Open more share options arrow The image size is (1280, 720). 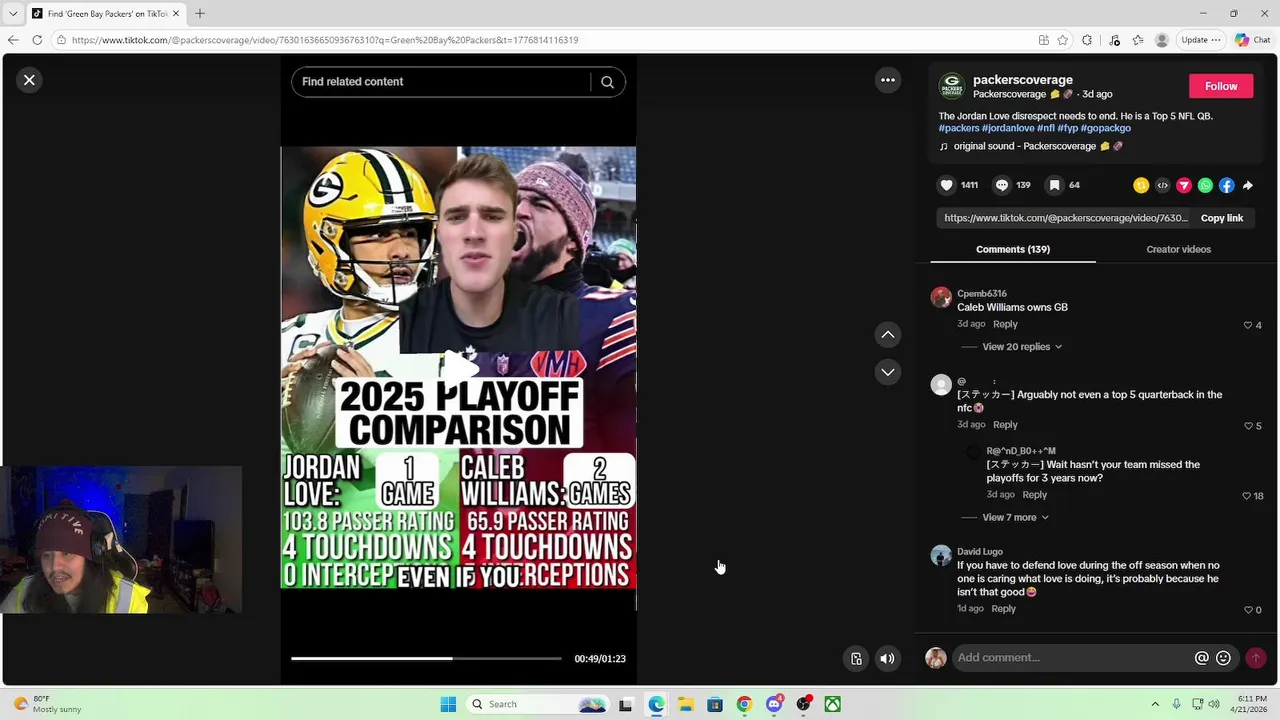pos(1248,185)
